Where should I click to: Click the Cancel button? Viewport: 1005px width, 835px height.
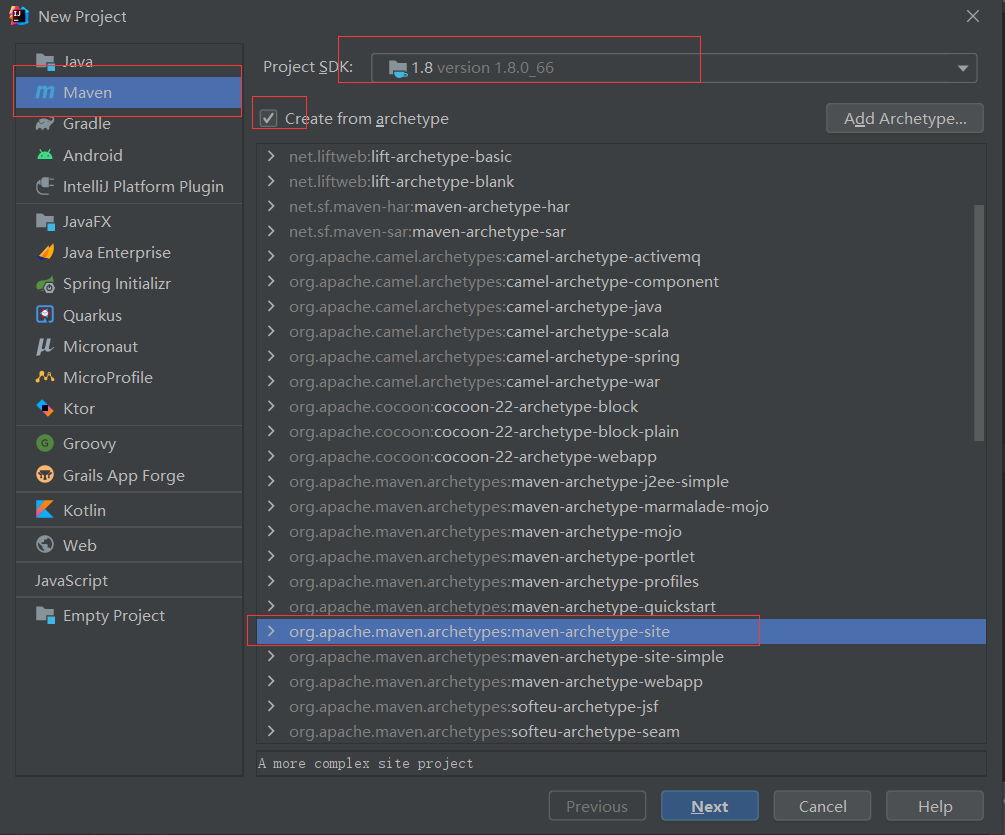[x=822, y=806]
